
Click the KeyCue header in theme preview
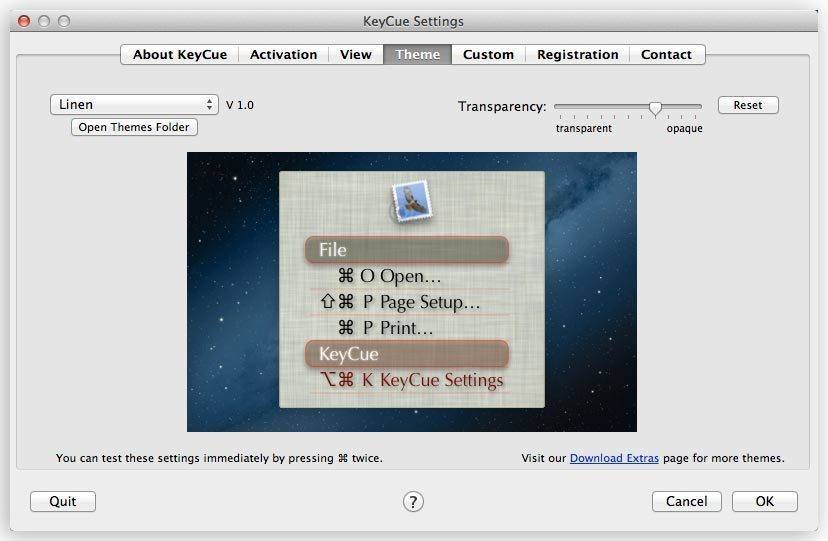coord(407,354)
